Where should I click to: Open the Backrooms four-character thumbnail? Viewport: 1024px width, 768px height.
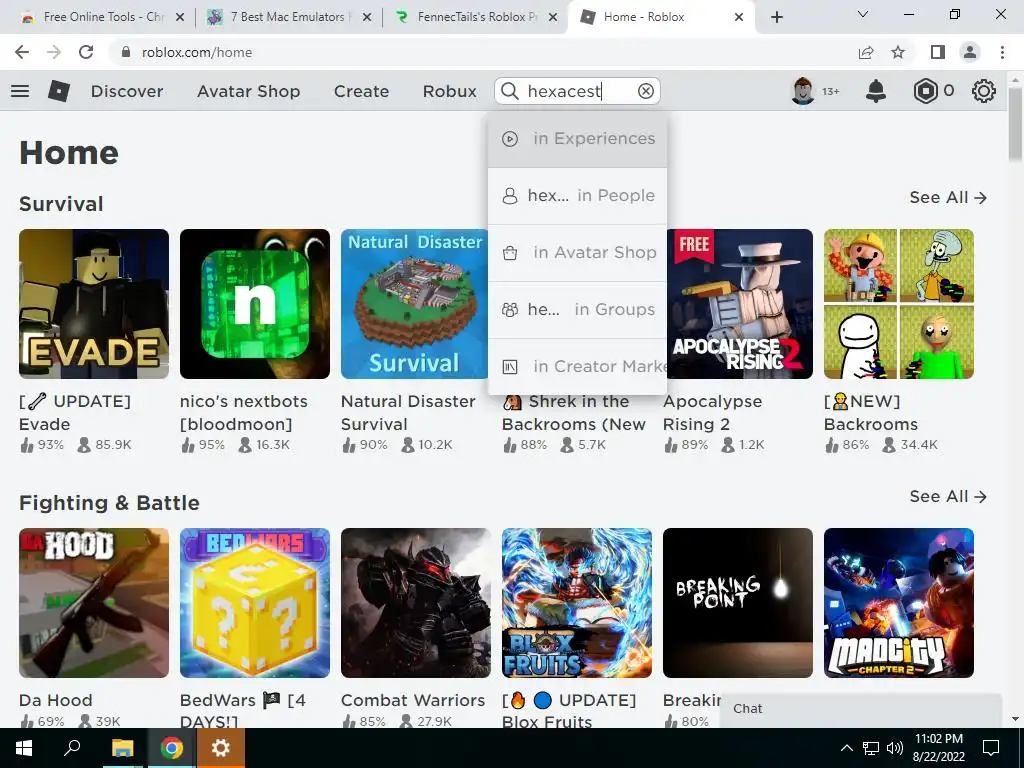pyautogui.click(x=899, y=304)
